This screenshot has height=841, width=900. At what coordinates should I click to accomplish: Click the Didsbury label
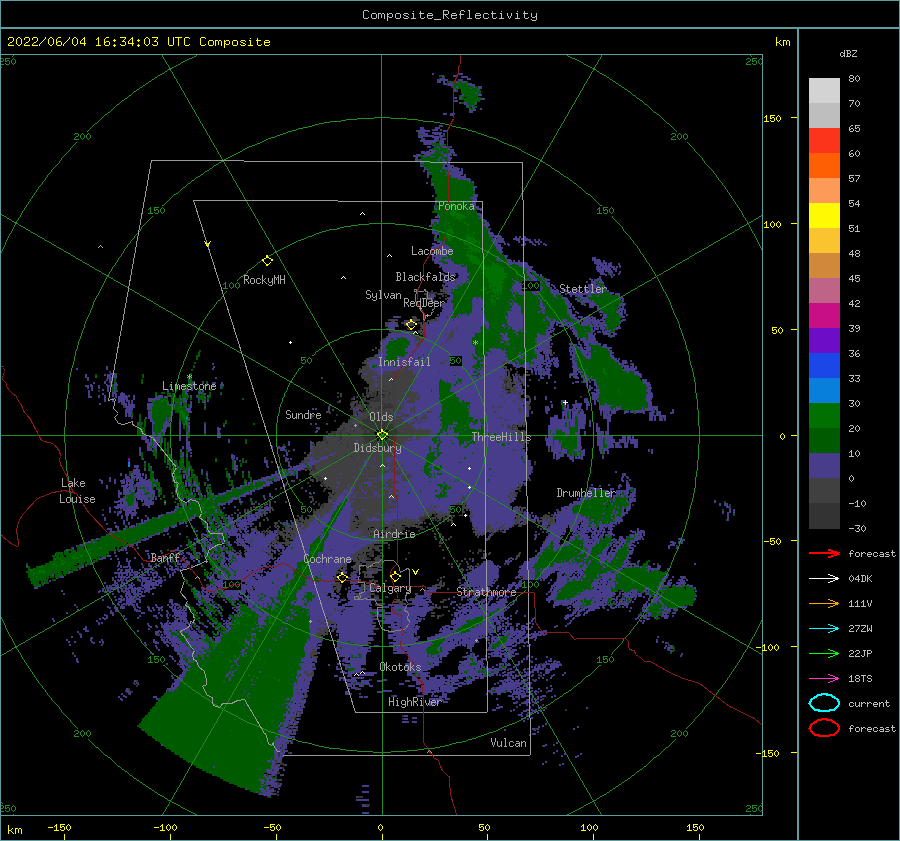pos(378,448)
